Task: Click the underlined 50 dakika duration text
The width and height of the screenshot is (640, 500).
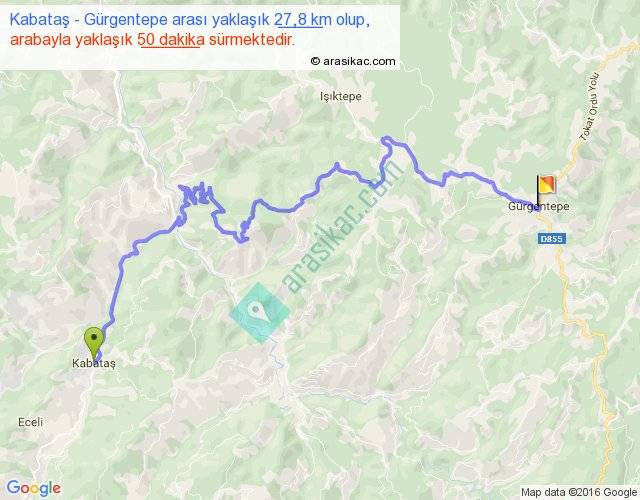Action: (x=171, y=40)
